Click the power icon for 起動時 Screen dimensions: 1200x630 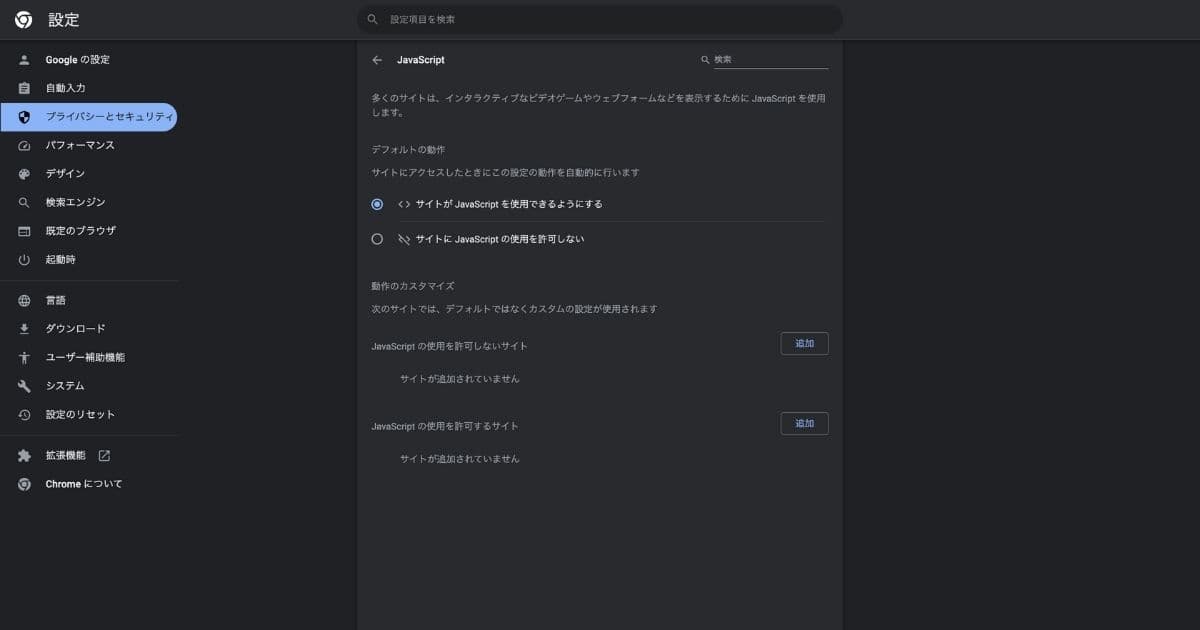click(x=24, y=260)
